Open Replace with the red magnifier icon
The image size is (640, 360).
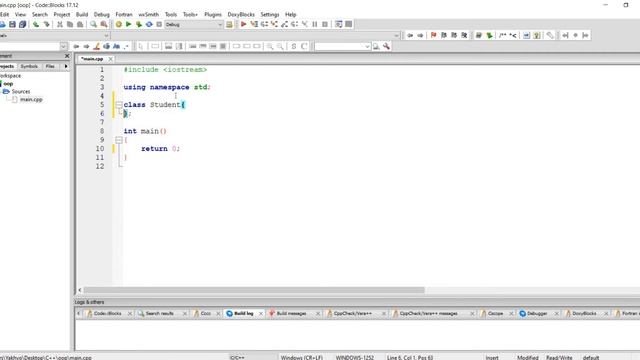[104, 24]
